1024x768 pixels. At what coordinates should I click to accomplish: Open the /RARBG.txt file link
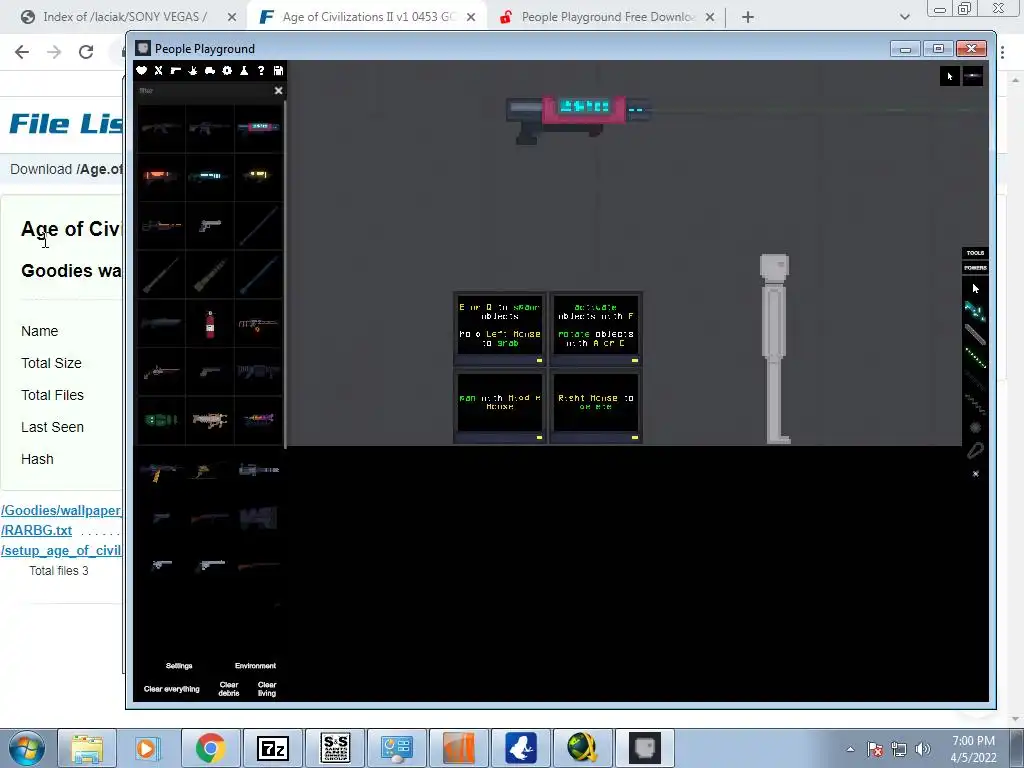(37, 530)
